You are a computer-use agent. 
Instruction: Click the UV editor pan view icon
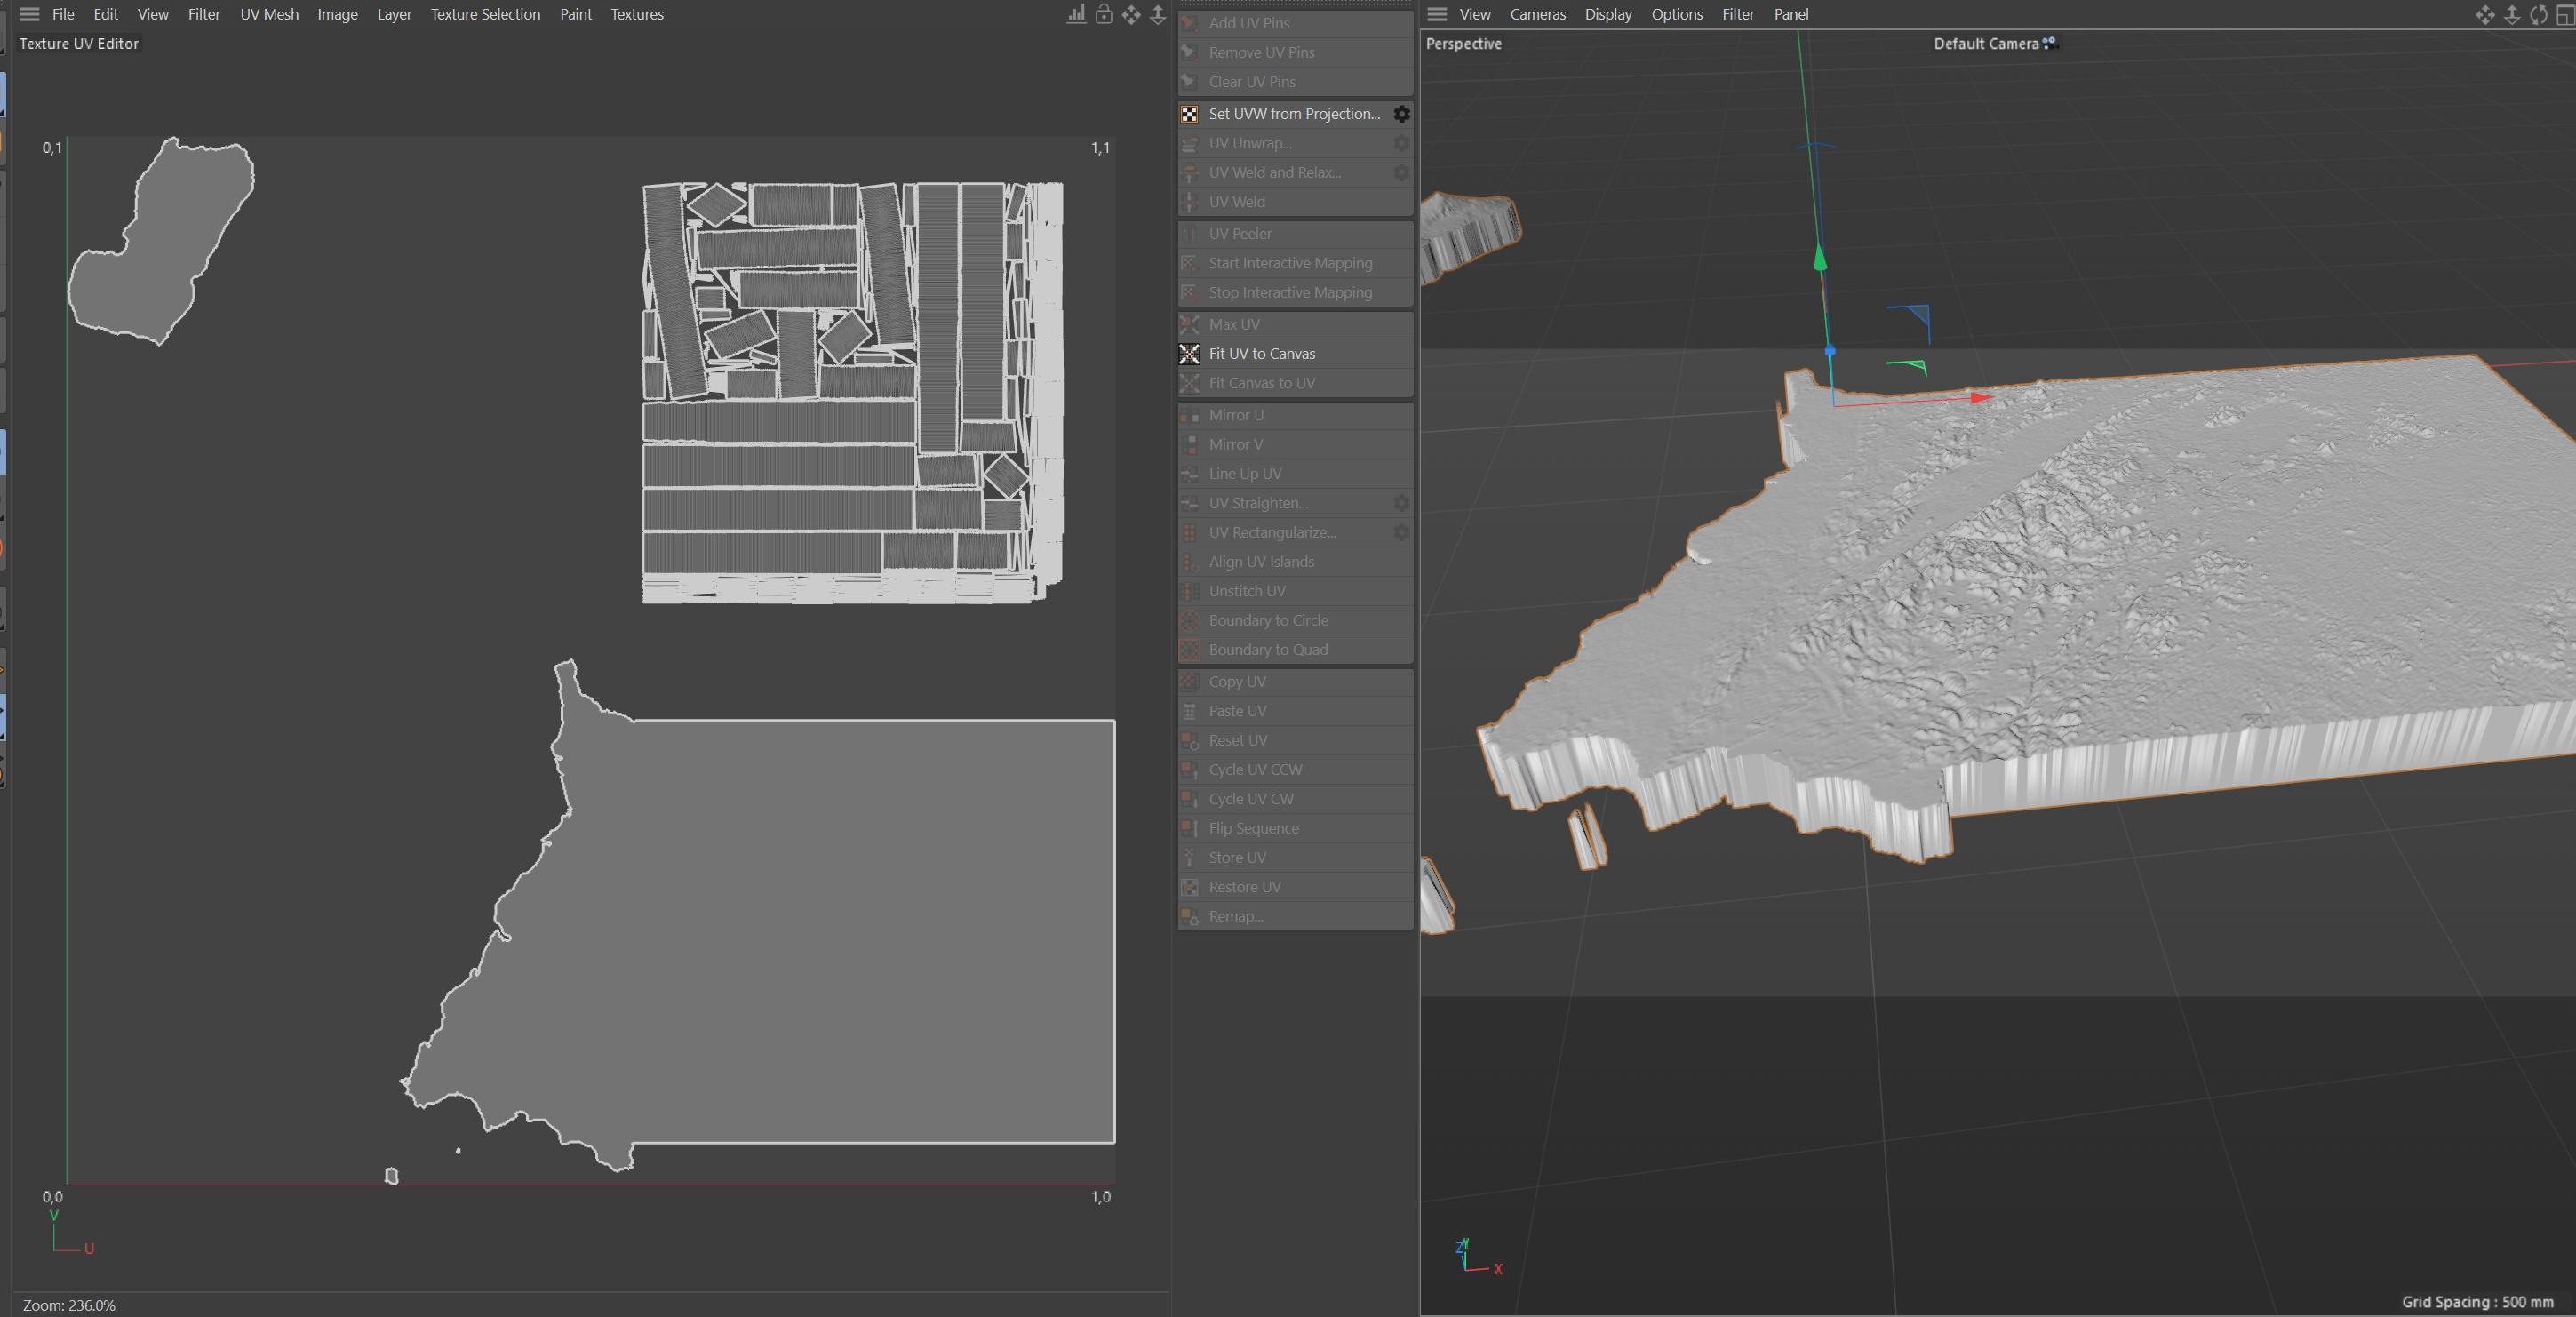(x=1131, y=14)
